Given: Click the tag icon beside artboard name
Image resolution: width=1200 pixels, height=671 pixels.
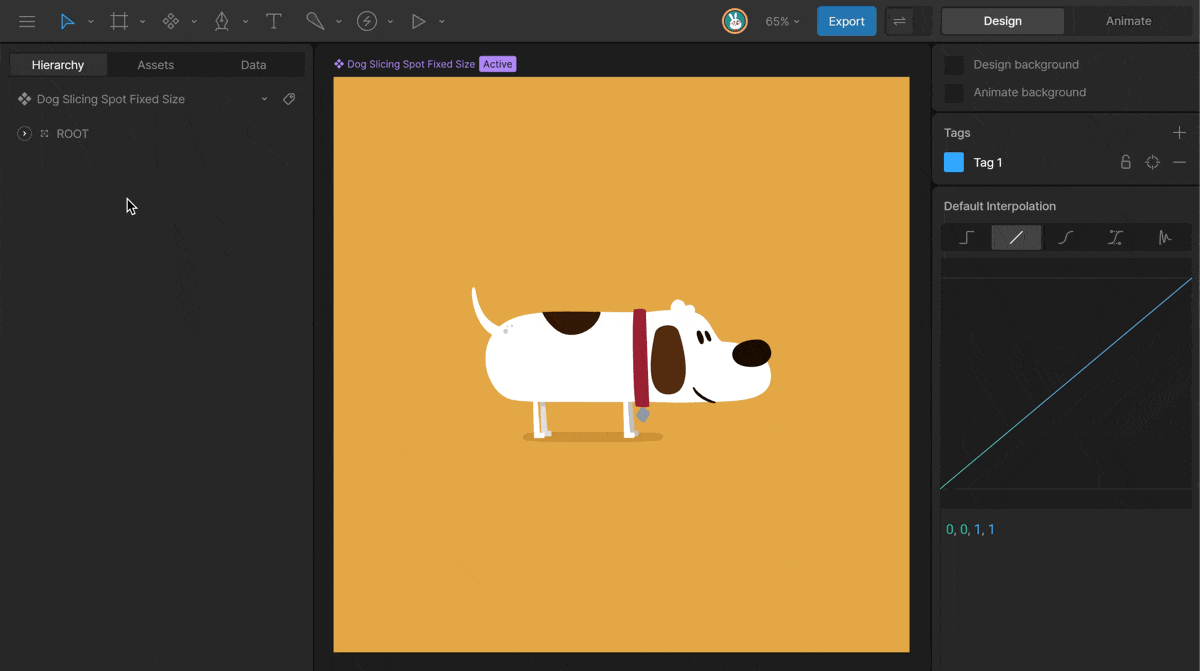Looking at the screenshot, I should [289, 99].
